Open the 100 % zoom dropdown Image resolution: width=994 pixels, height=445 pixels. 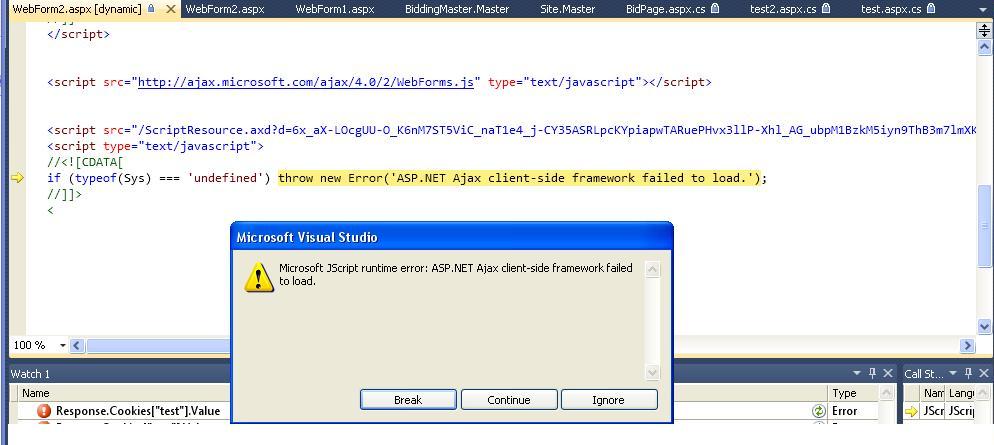[63, 345]
